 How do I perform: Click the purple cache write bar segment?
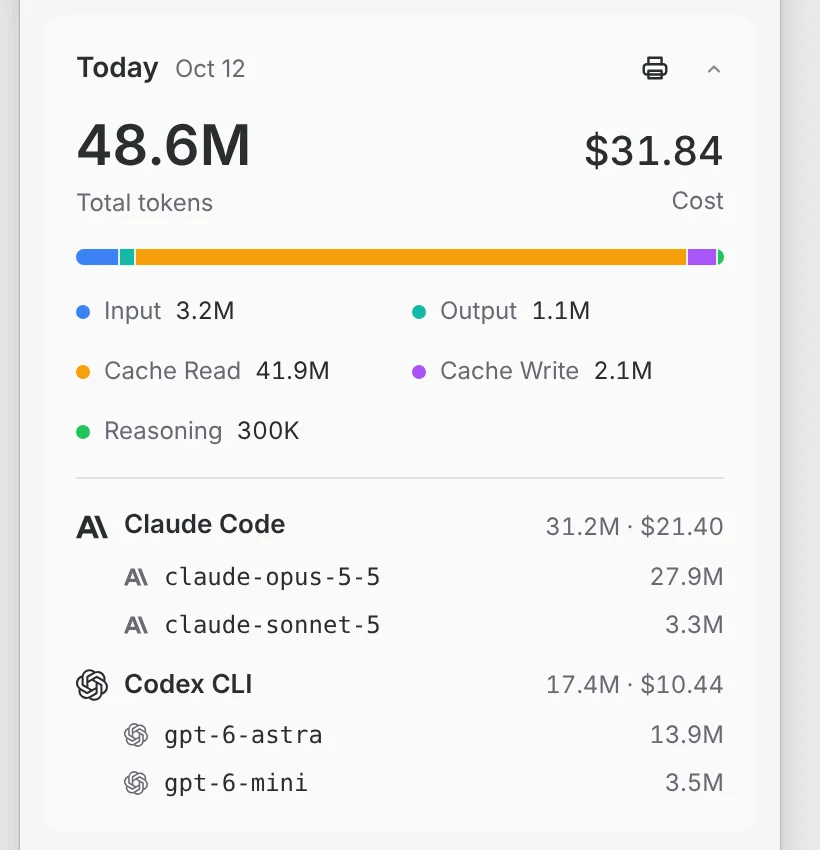(x=702, y=257)
